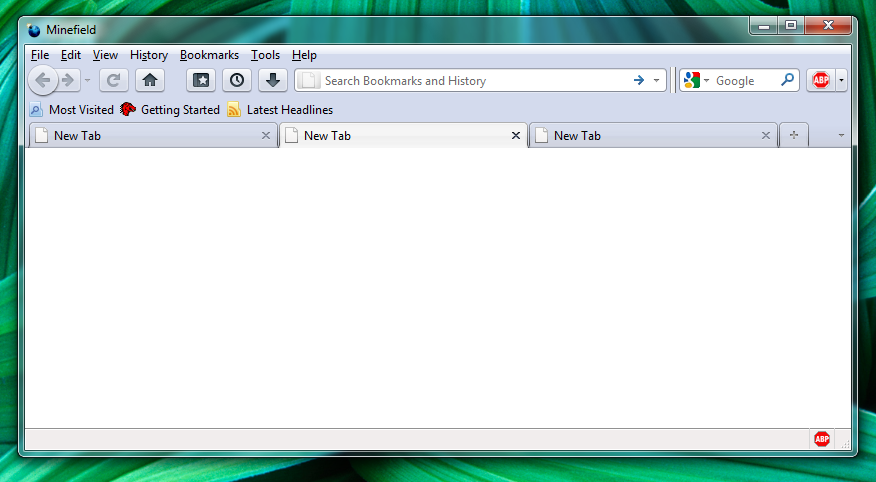The image size is (876, 482).
Task: Click the Forward navigation arrow button
Action: click(x=68, y=80)
